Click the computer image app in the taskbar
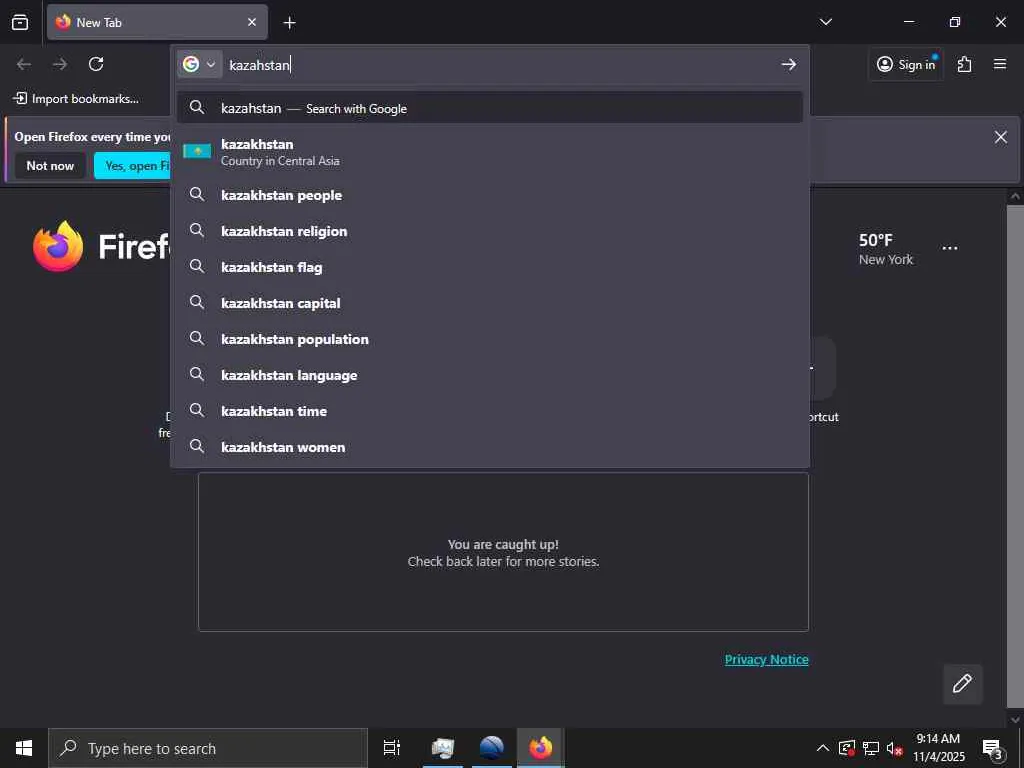 [442, 748]
